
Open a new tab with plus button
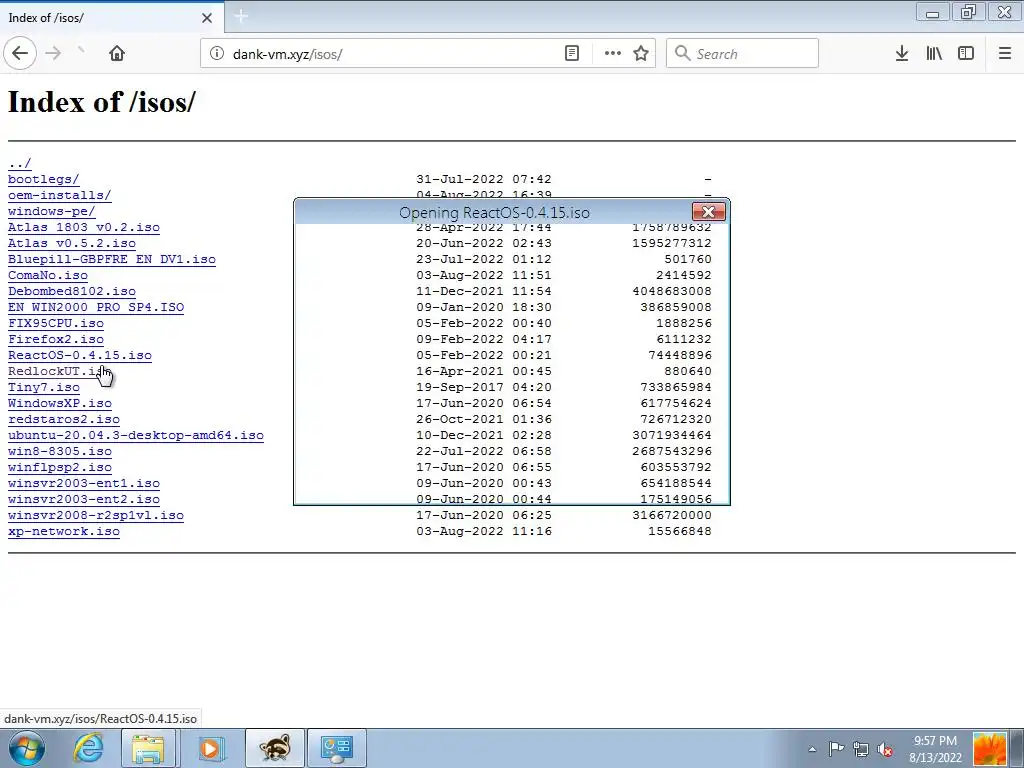coord(241,16)
